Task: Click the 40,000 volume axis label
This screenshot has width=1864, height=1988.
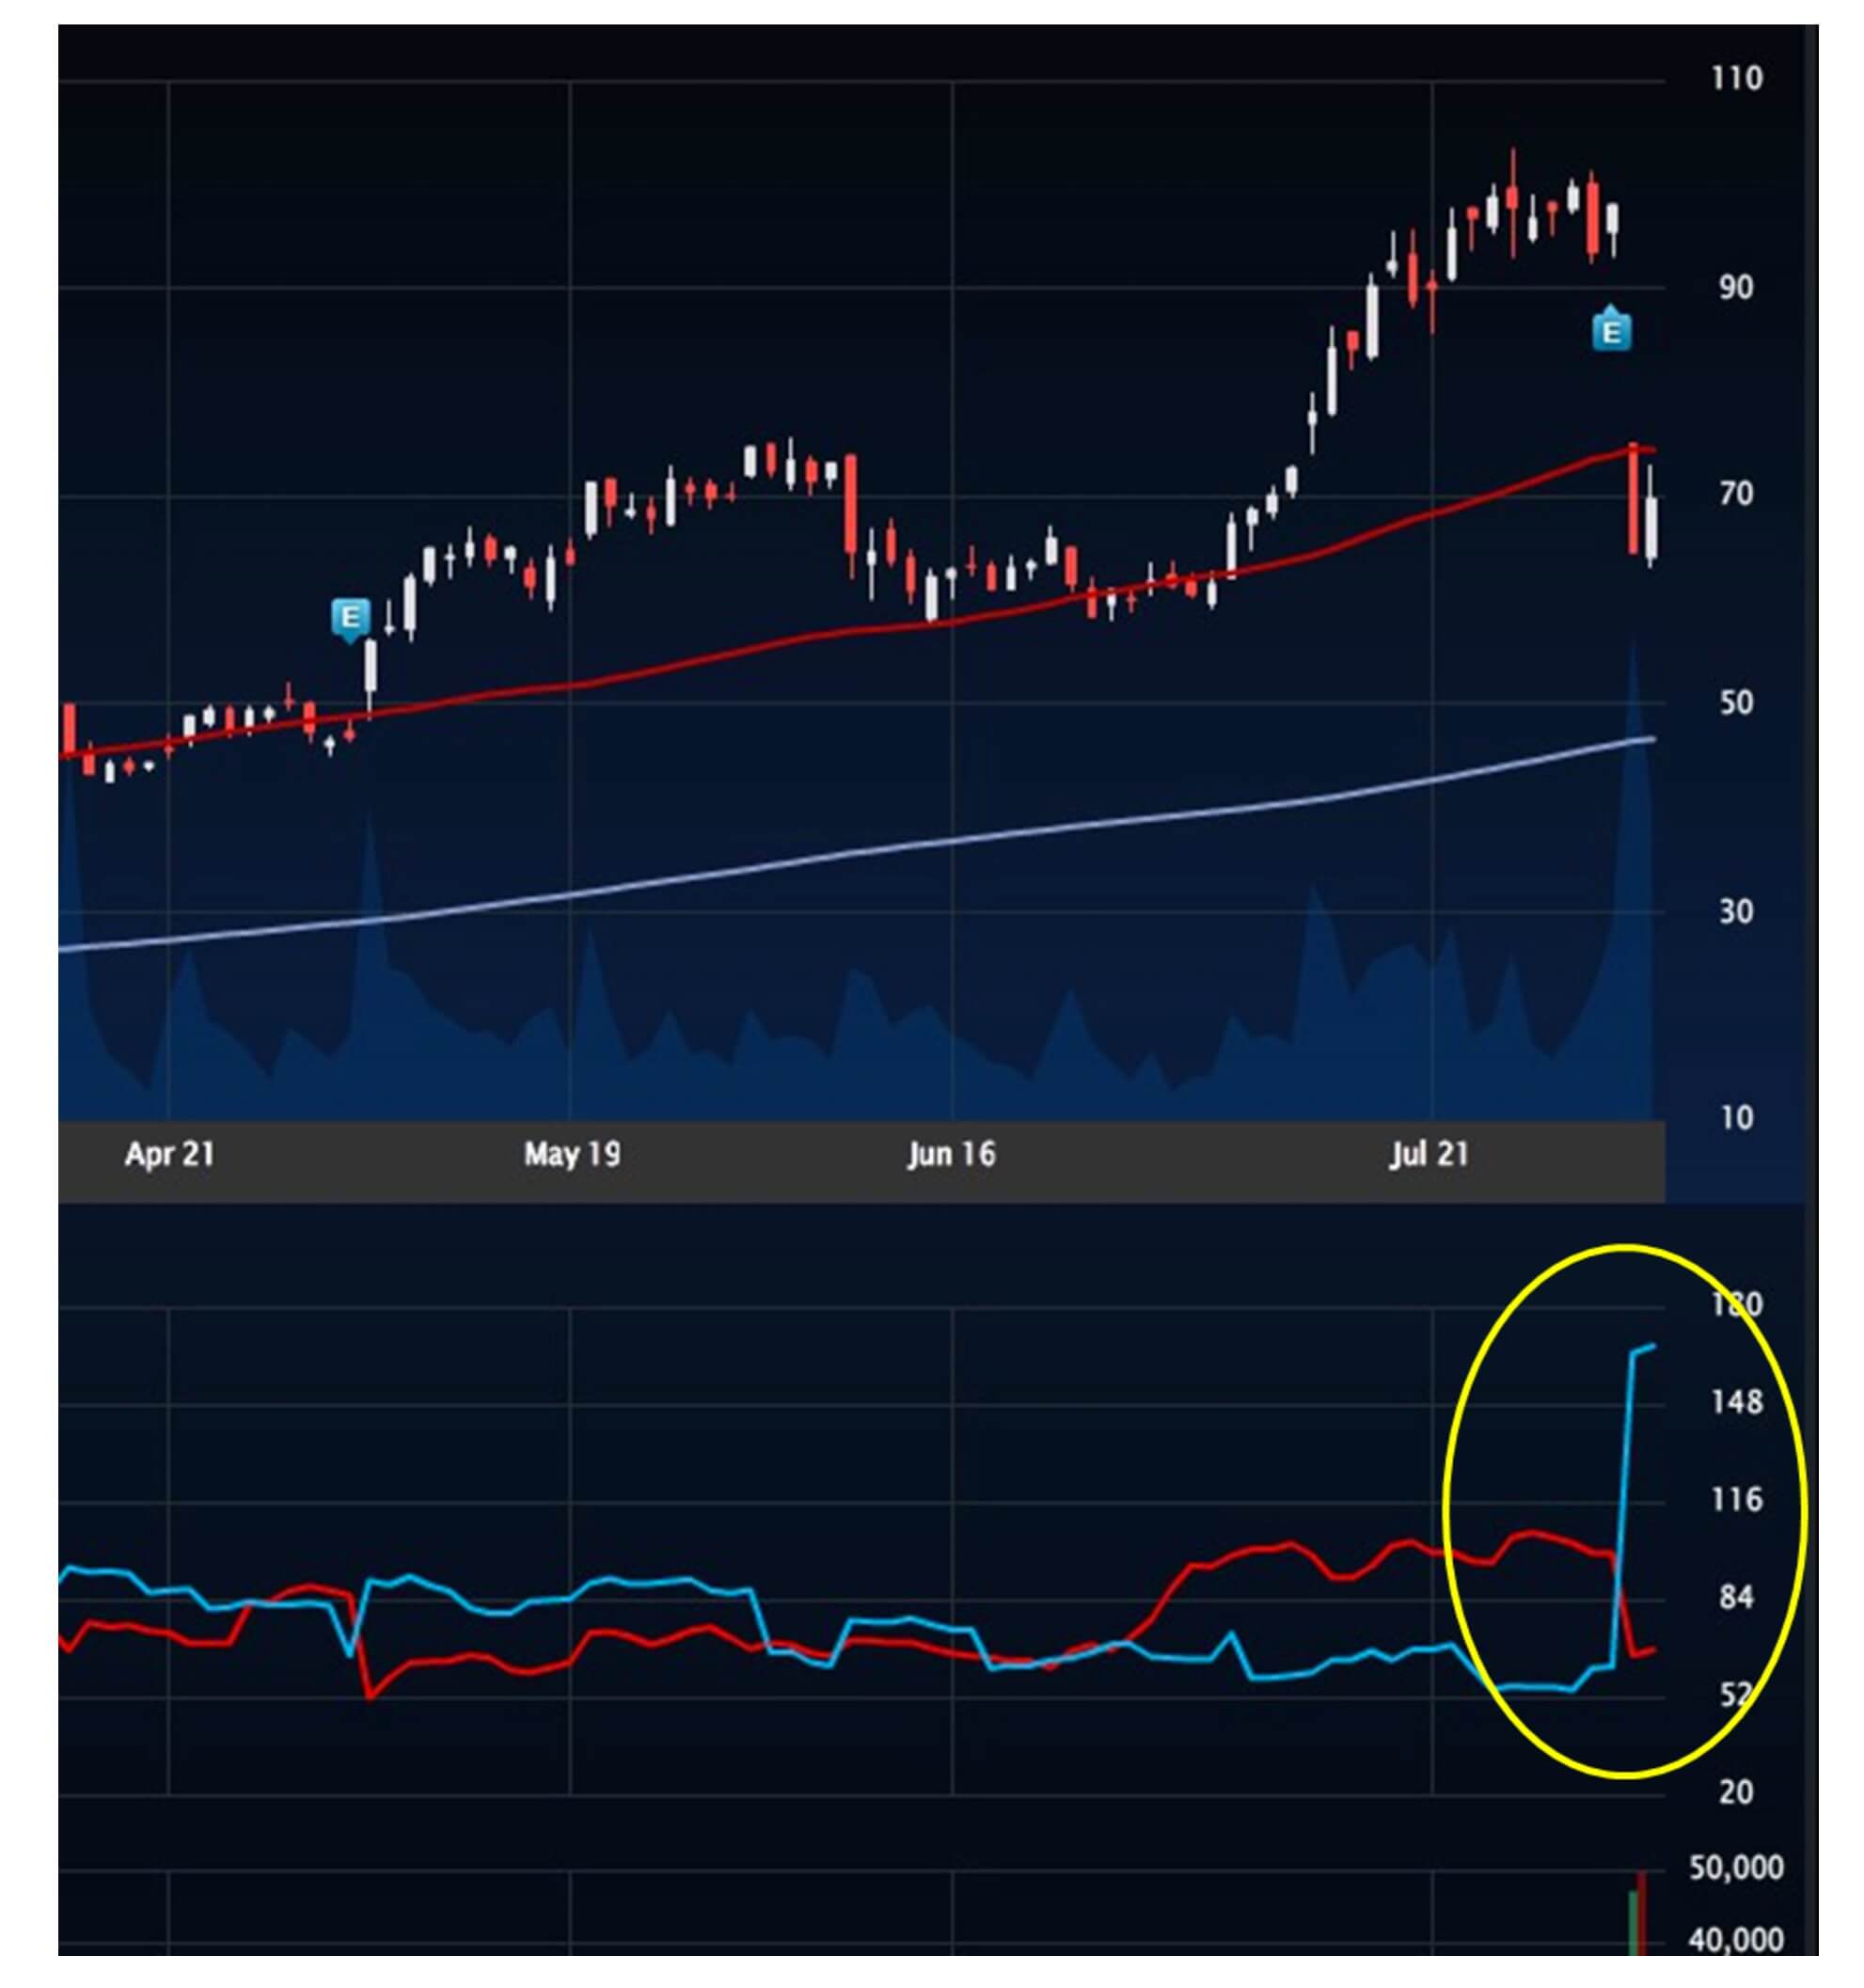Action: point(1736,1941)
